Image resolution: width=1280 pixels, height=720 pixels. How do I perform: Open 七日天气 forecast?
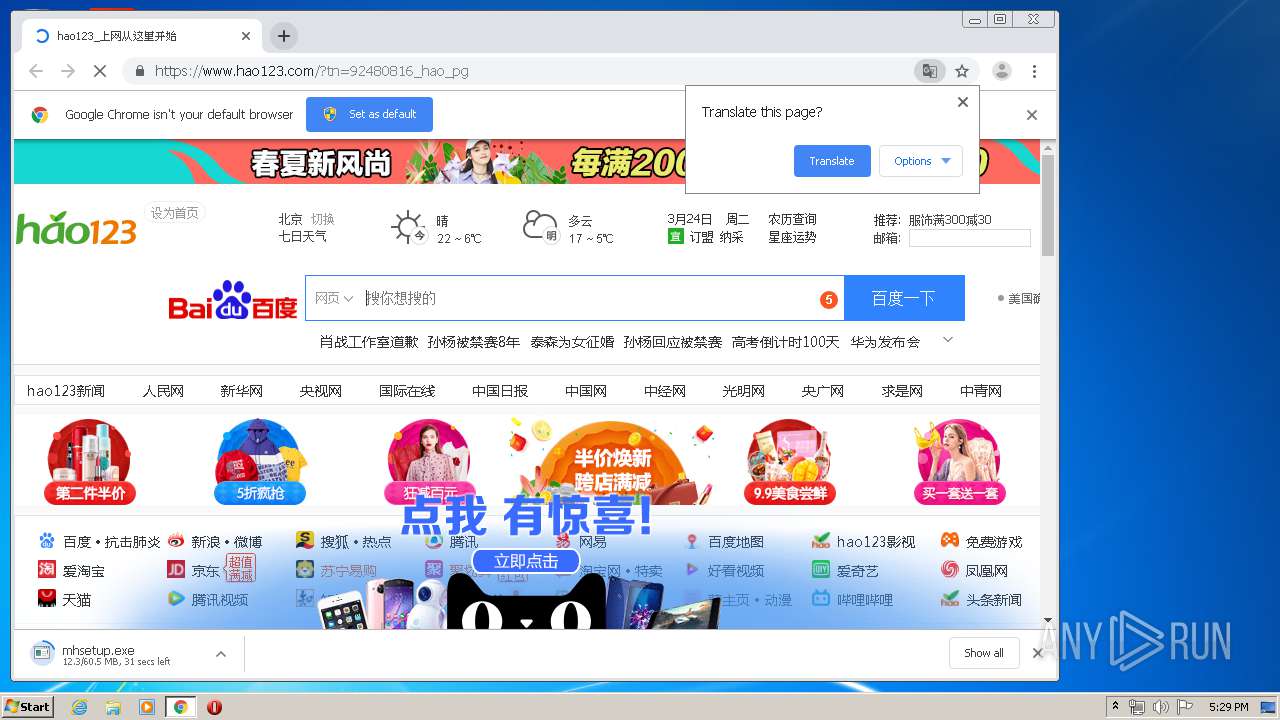(302, 237)
